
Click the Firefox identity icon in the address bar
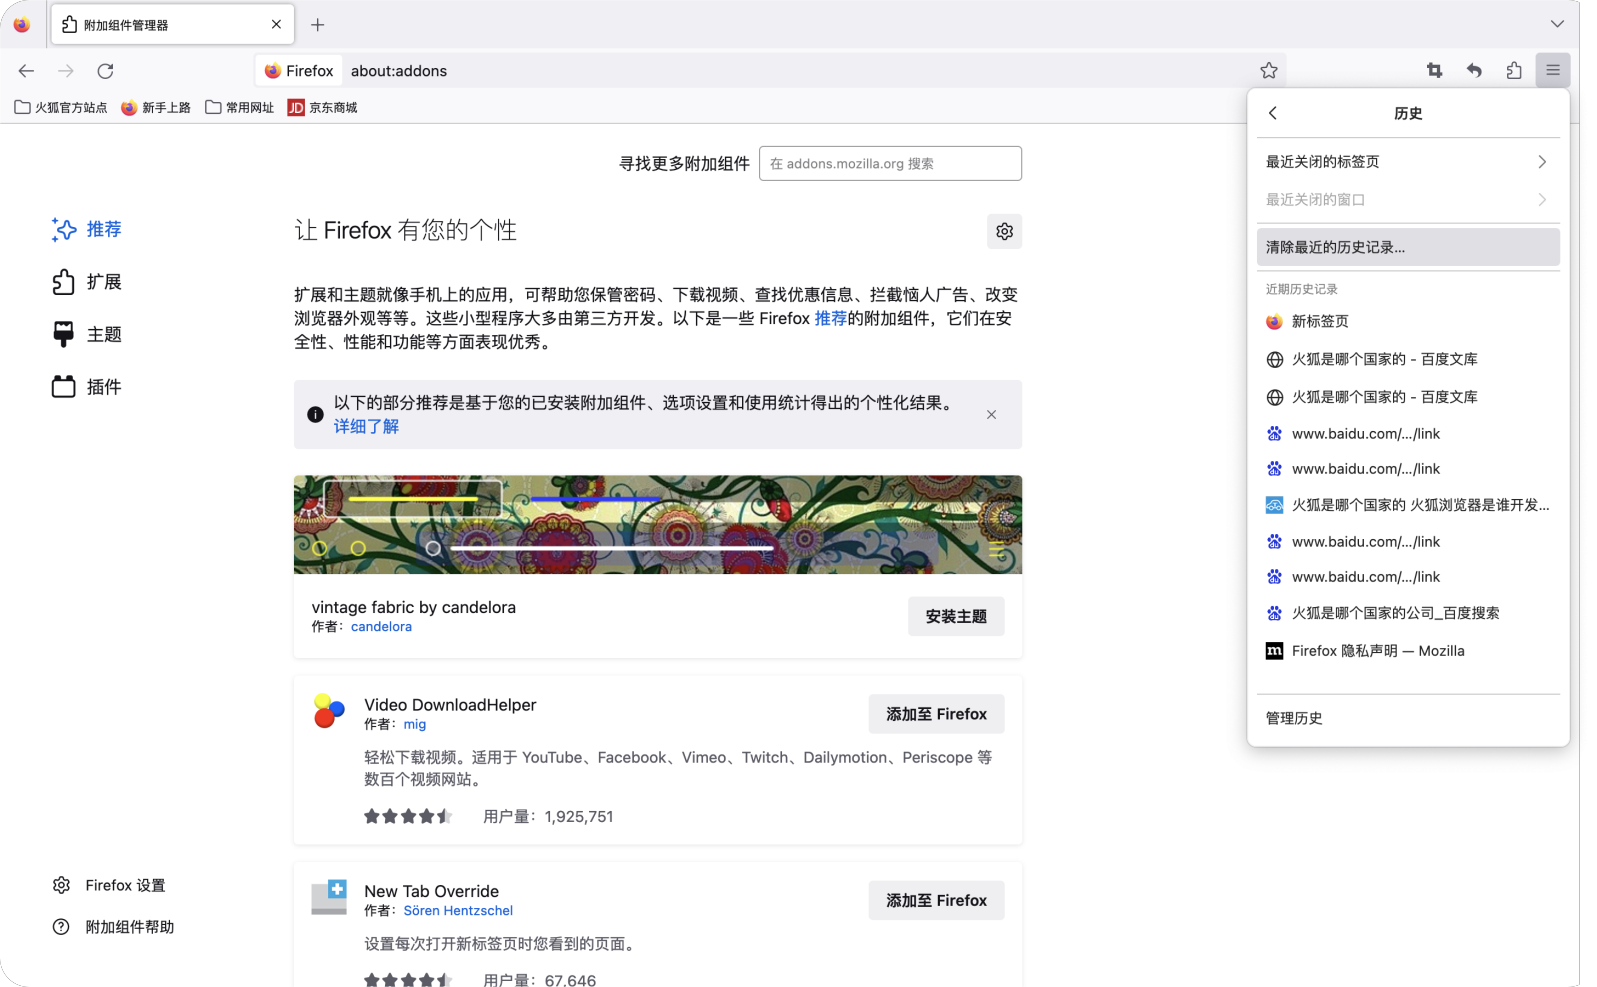299,71
